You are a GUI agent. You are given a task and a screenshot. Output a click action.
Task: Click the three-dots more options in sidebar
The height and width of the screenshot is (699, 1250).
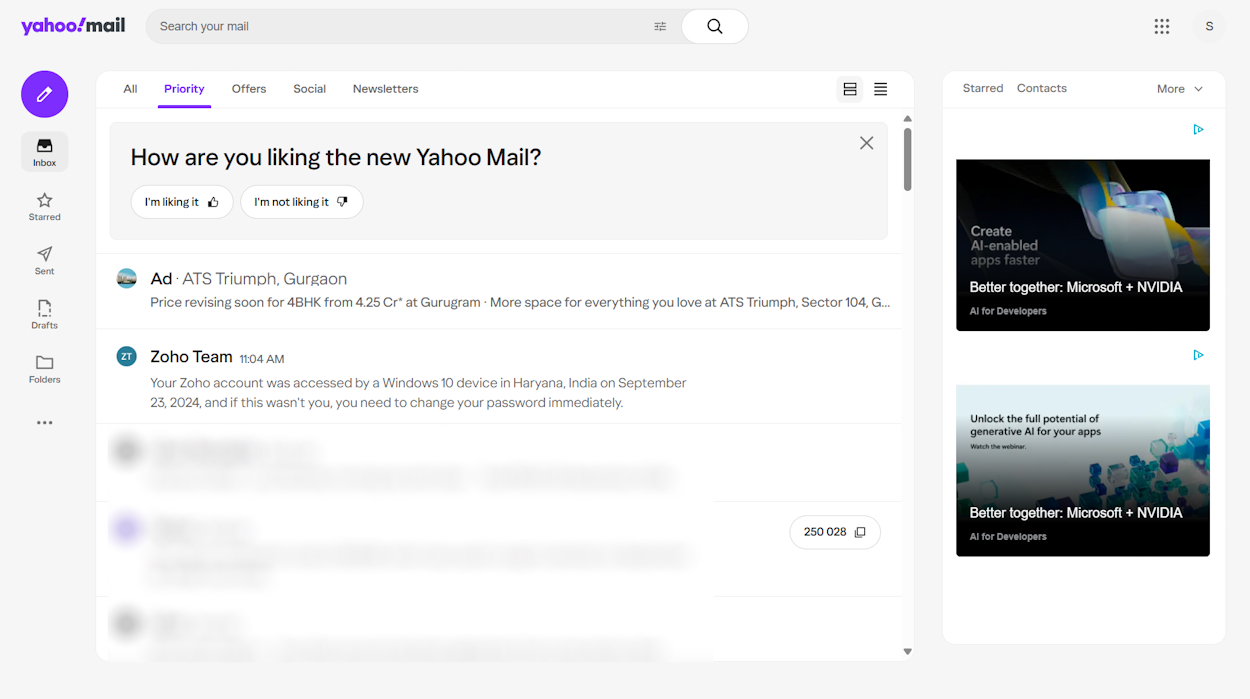(x=44, y=422)
